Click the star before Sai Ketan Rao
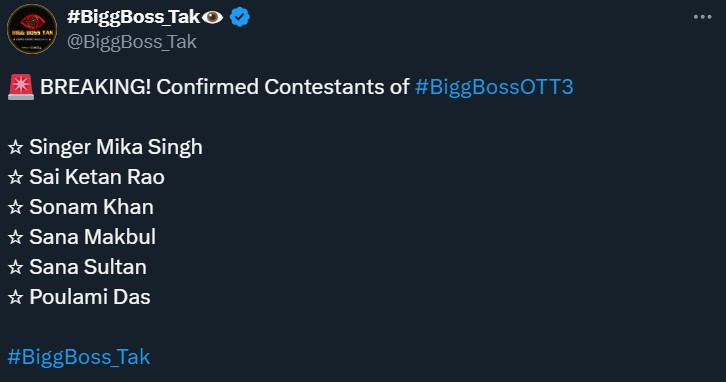Image resolution: width=726 pixels, height=382 pixels. (15, 177)
